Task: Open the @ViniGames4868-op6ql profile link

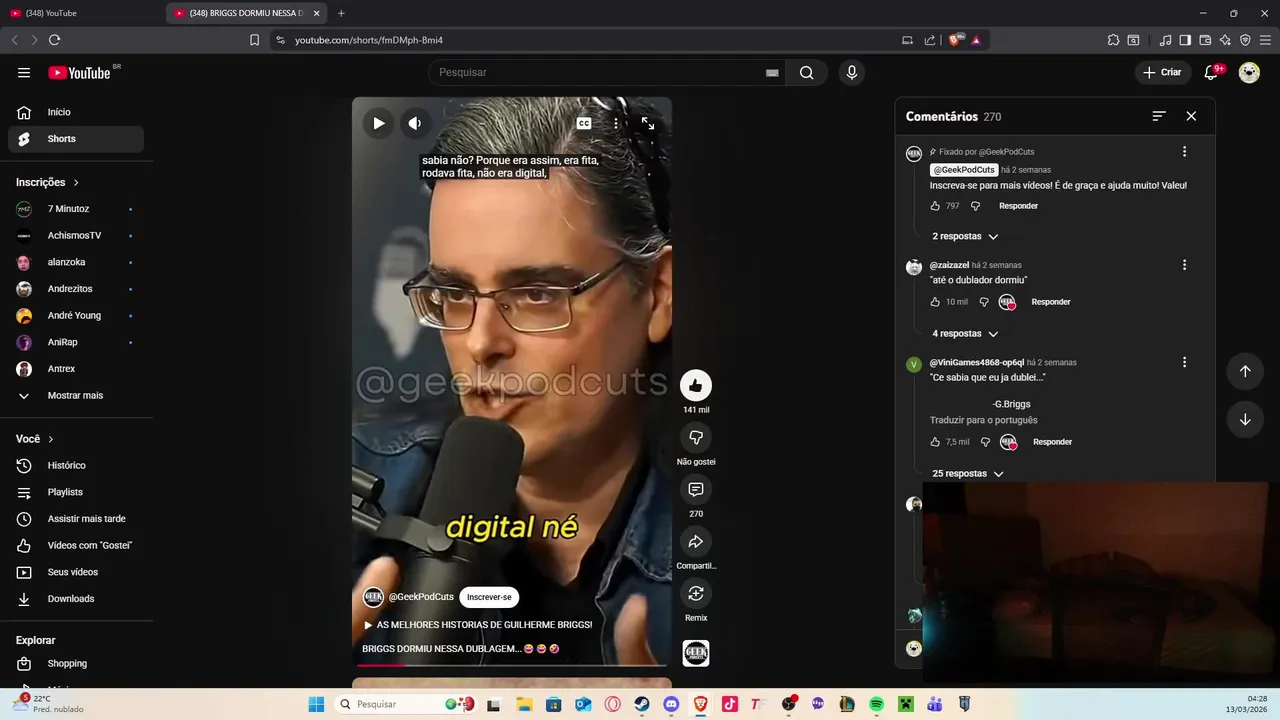Action: coord(977,362)
